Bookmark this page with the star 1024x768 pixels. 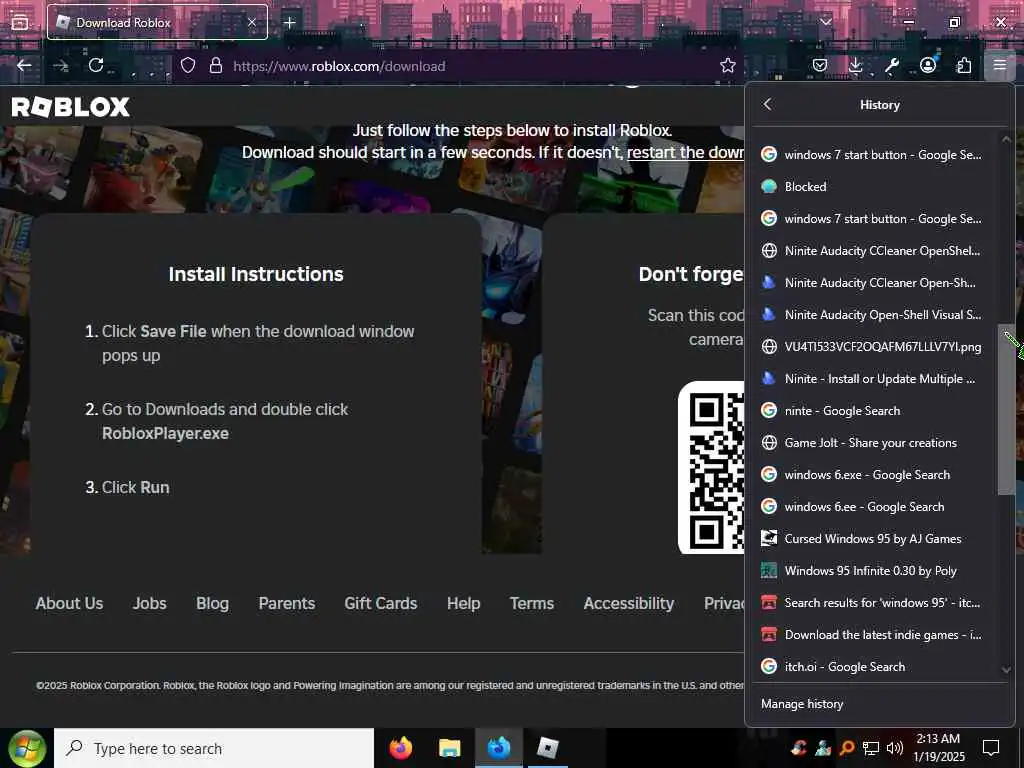pyautogui.click(x=728, y=65)
